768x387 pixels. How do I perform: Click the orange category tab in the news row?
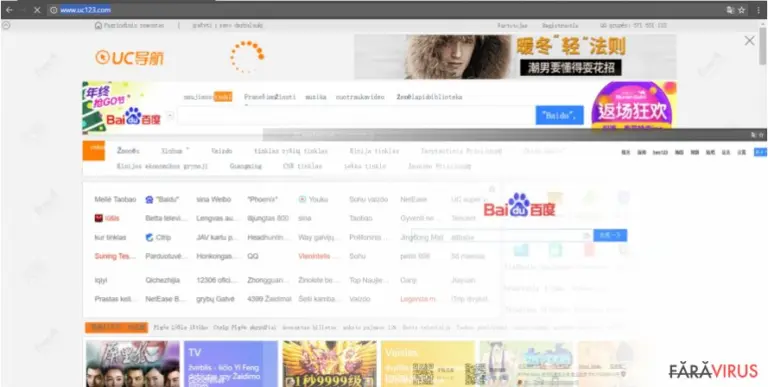(x=94, y=150)
